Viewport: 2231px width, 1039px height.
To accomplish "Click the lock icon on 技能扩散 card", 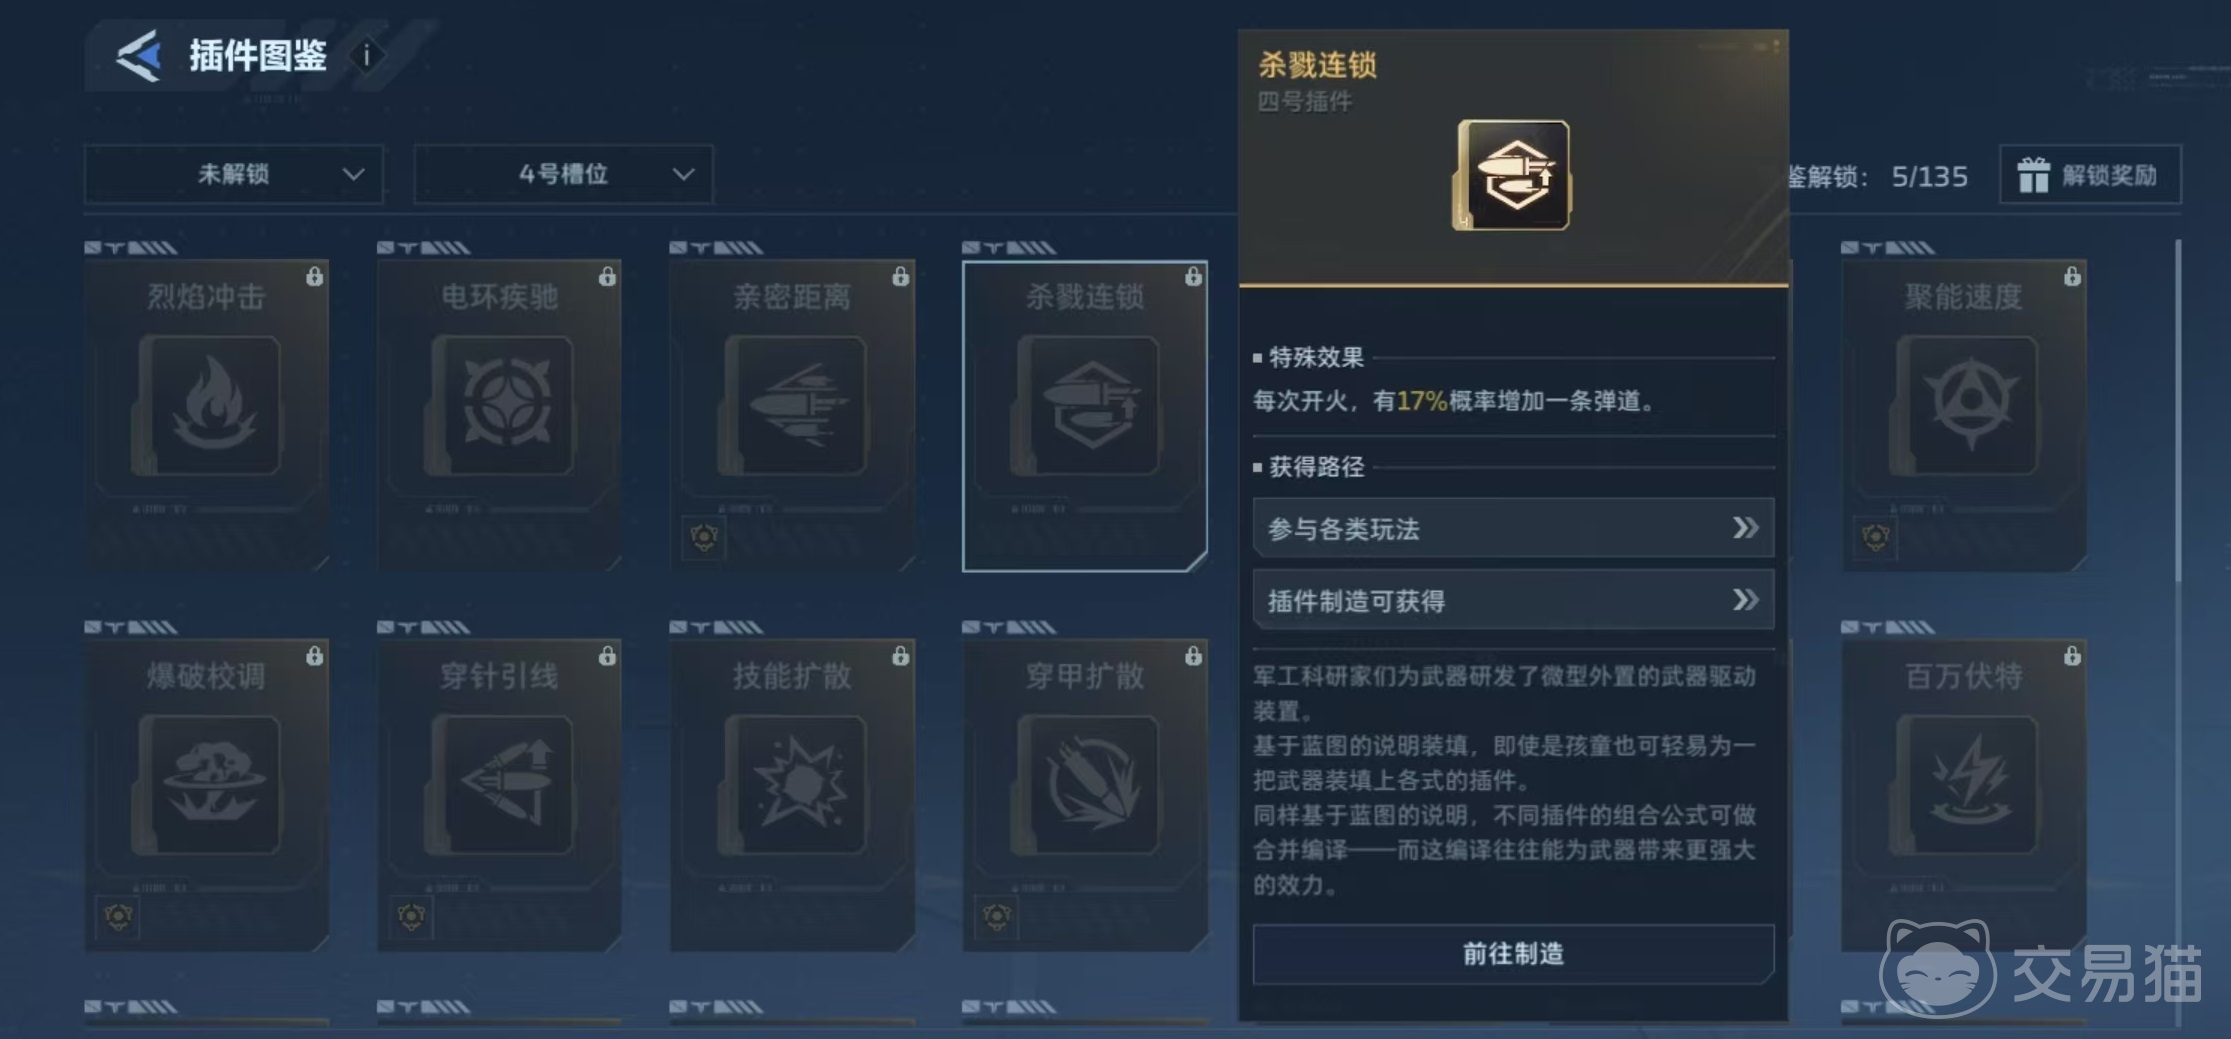I will [900, 656].
